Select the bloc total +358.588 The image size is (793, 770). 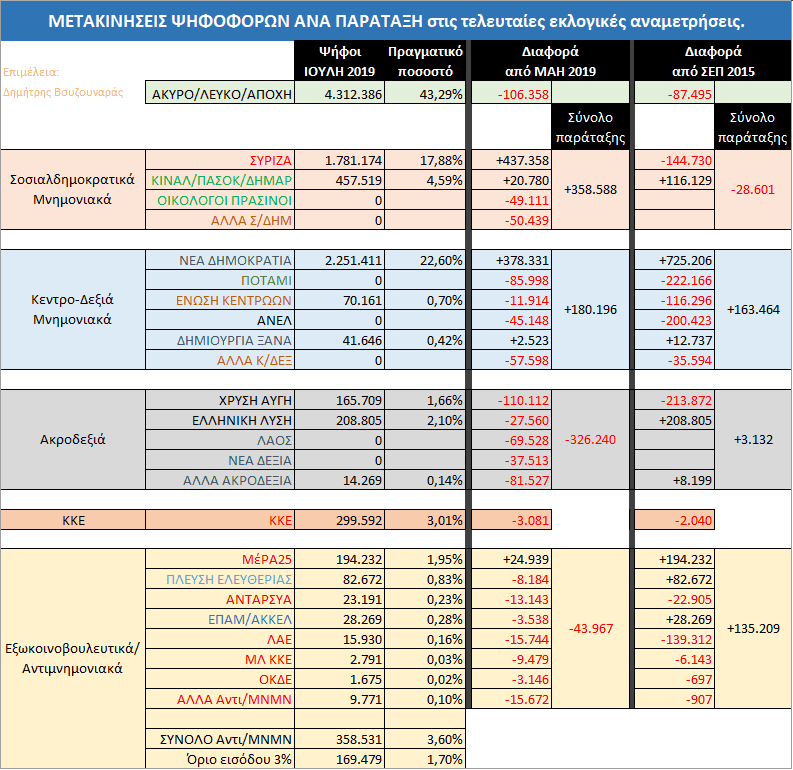[590, 190]
